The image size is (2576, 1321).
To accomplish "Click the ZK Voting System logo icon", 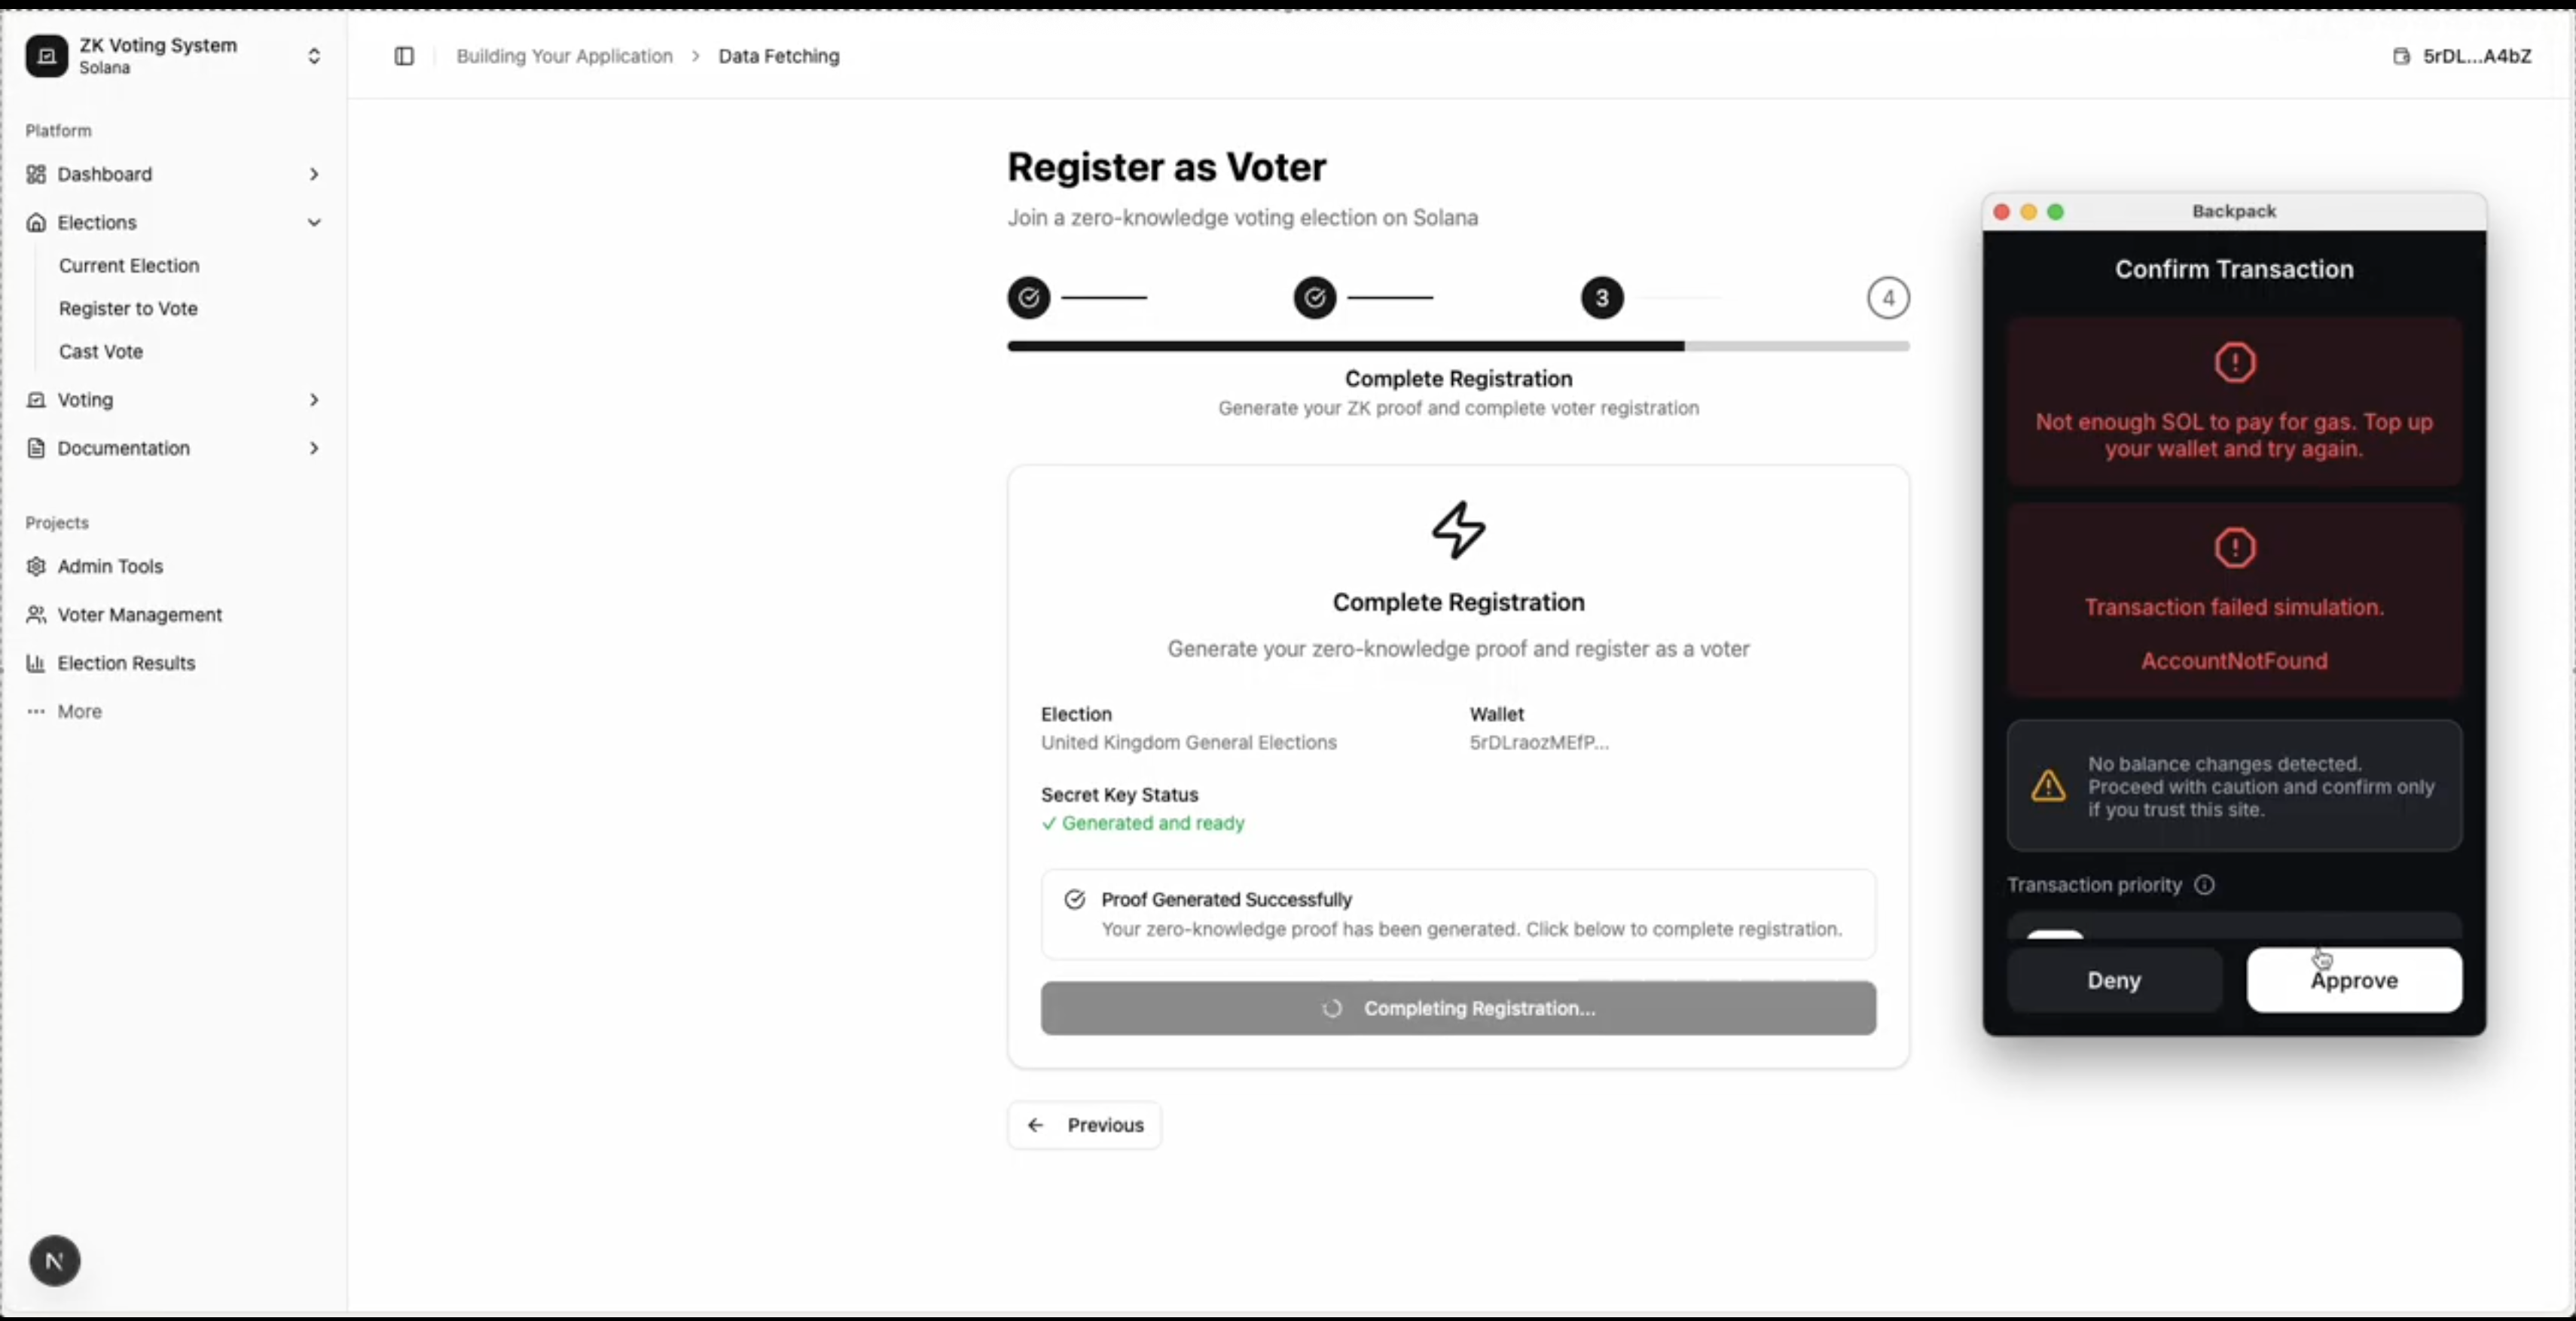I will point(46,56).
